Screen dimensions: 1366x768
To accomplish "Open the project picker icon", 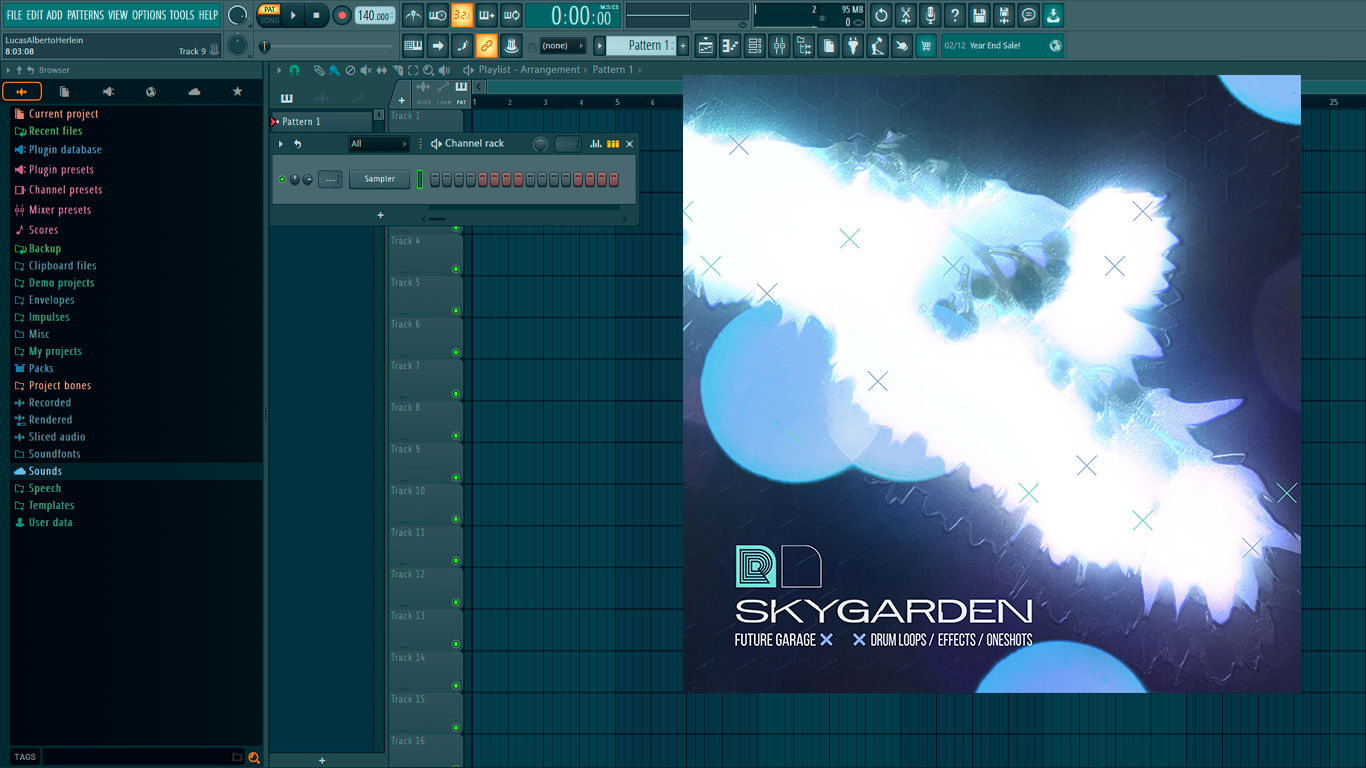I will pyautogui.click(x=828, y=45).
